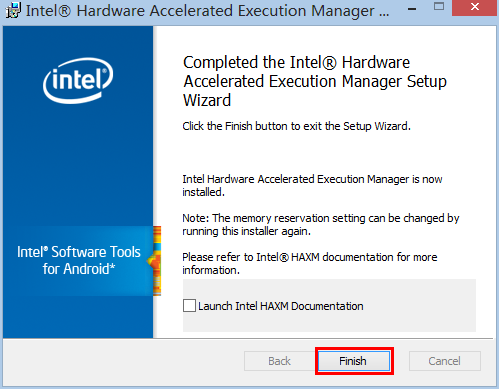Image resolution: width=499 pixels, height=389 pixels.
Task: Click the installer icon in title bar
Action: (x=13, y=10)
